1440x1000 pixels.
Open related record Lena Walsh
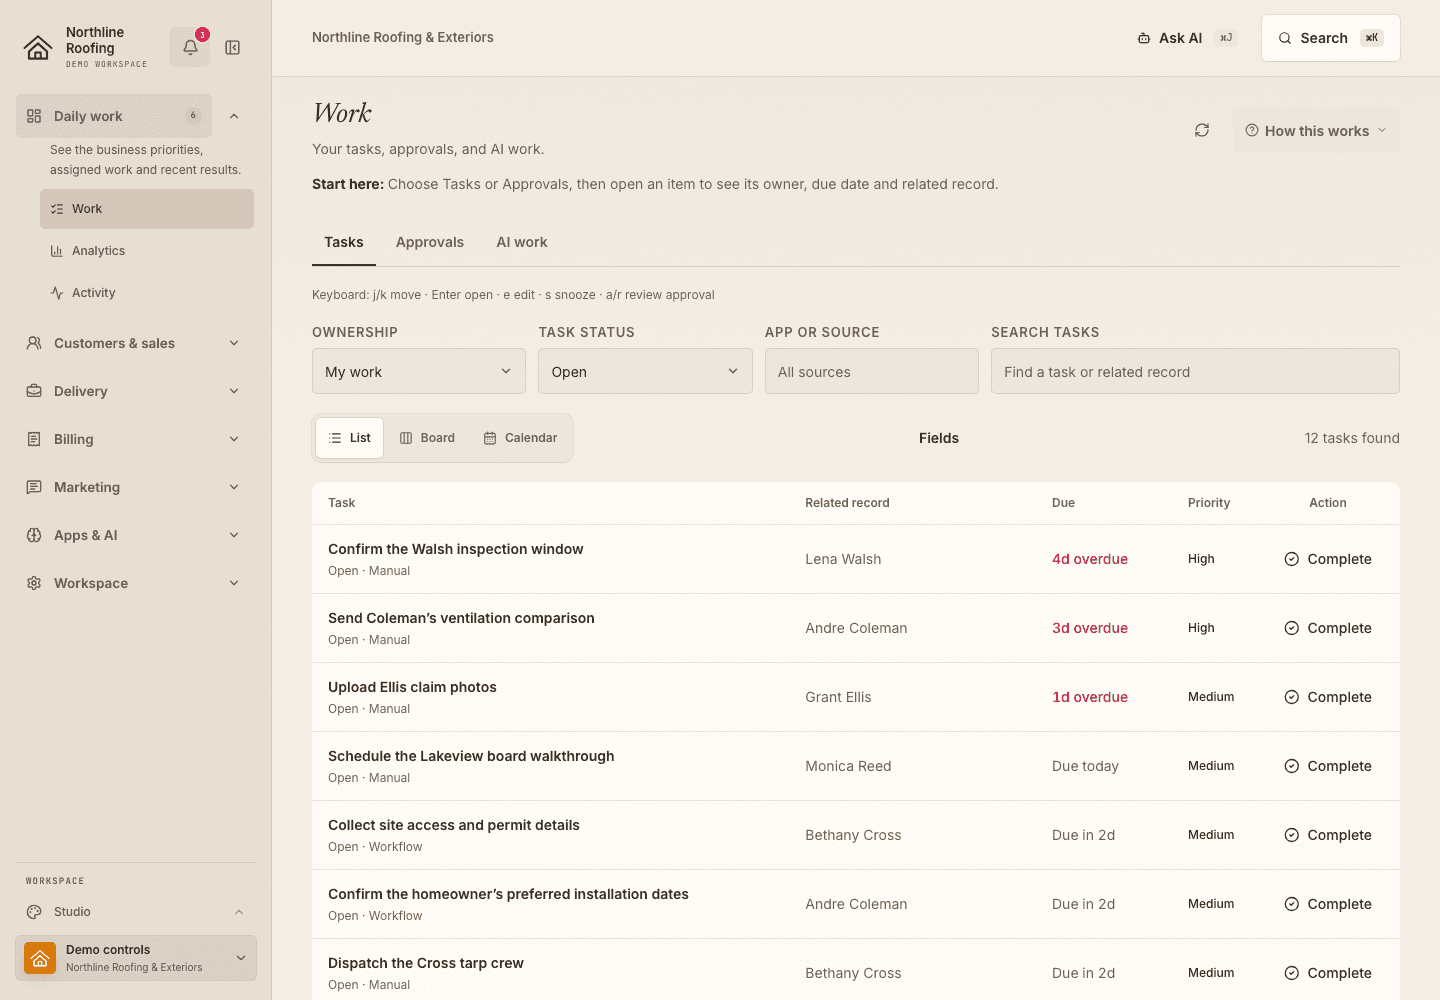[x=843, y=559]
